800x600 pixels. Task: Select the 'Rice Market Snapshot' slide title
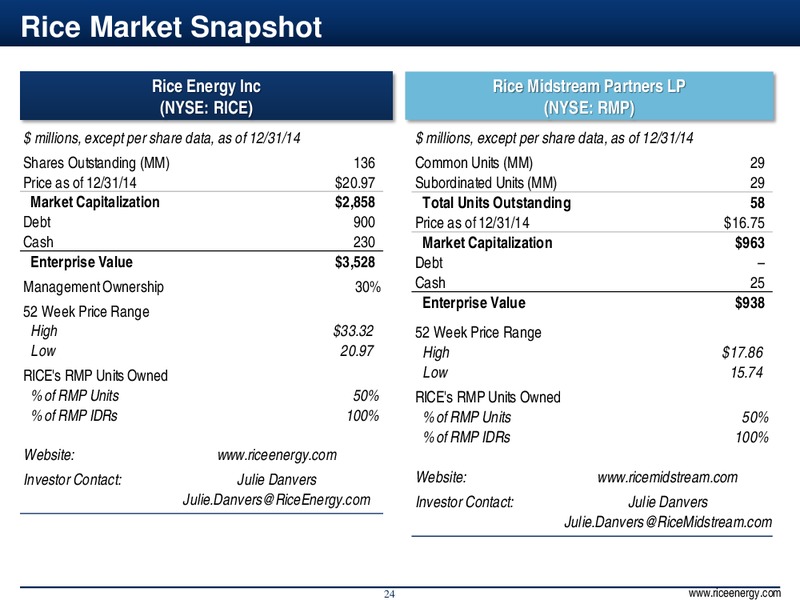click(171, 27)
